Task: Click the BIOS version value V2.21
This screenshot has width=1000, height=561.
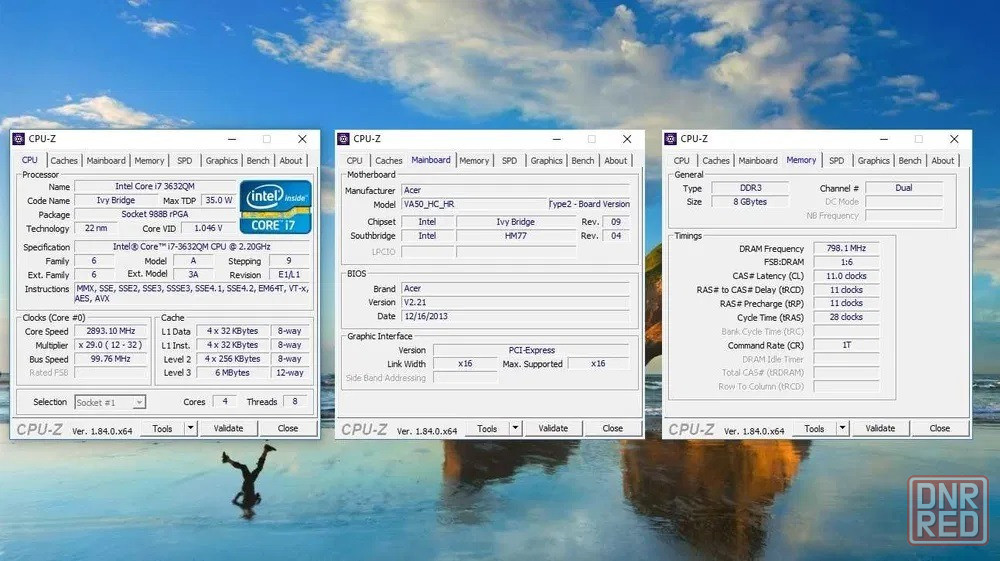Action: [515, 302]
